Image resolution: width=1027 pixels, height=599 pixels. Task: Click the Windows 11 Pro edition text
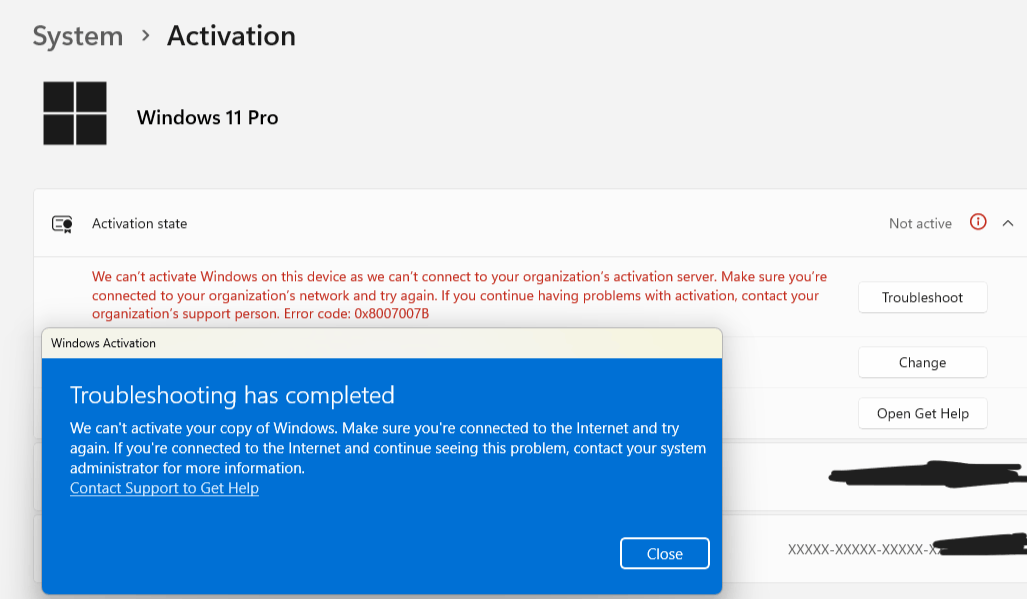pos(208,117)
